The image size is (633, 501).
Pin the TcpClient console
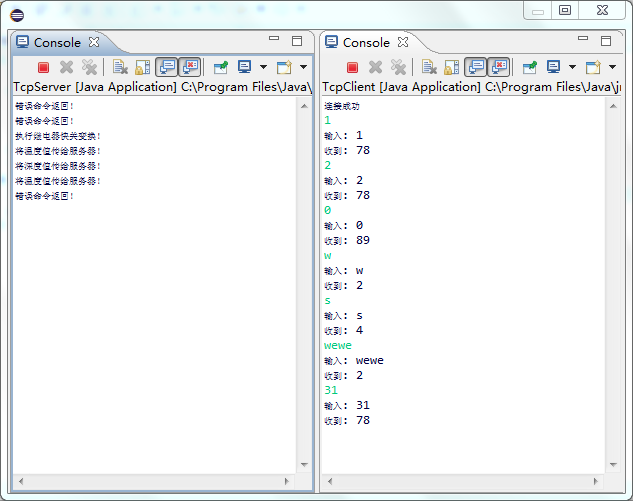[x=530, y=67]
